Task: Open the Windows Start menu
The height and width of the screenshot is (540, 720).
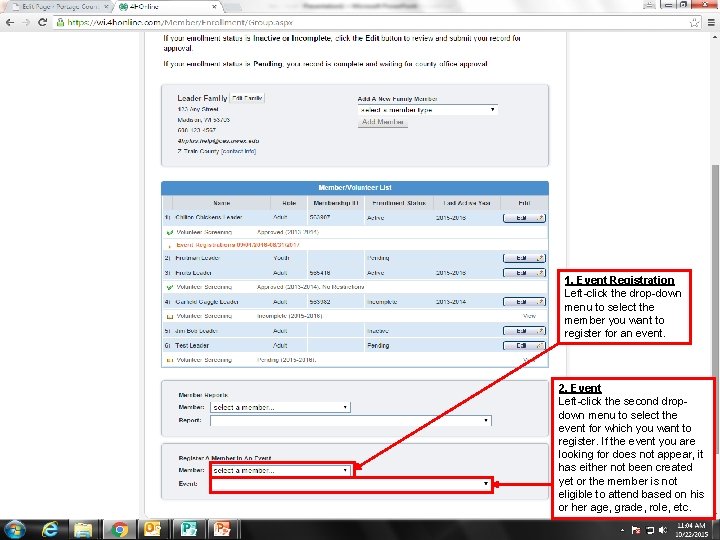Action: [15, 529]
